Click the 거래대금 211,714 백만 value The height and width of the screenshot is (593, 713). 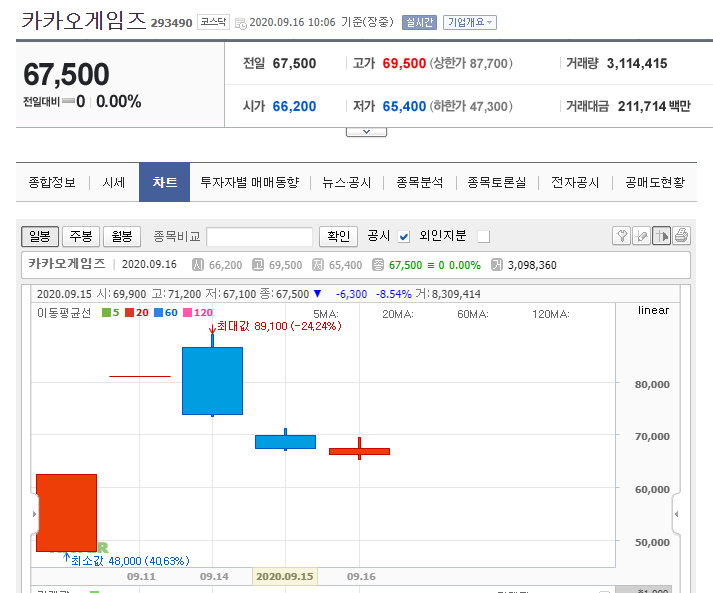coord(654,106)
